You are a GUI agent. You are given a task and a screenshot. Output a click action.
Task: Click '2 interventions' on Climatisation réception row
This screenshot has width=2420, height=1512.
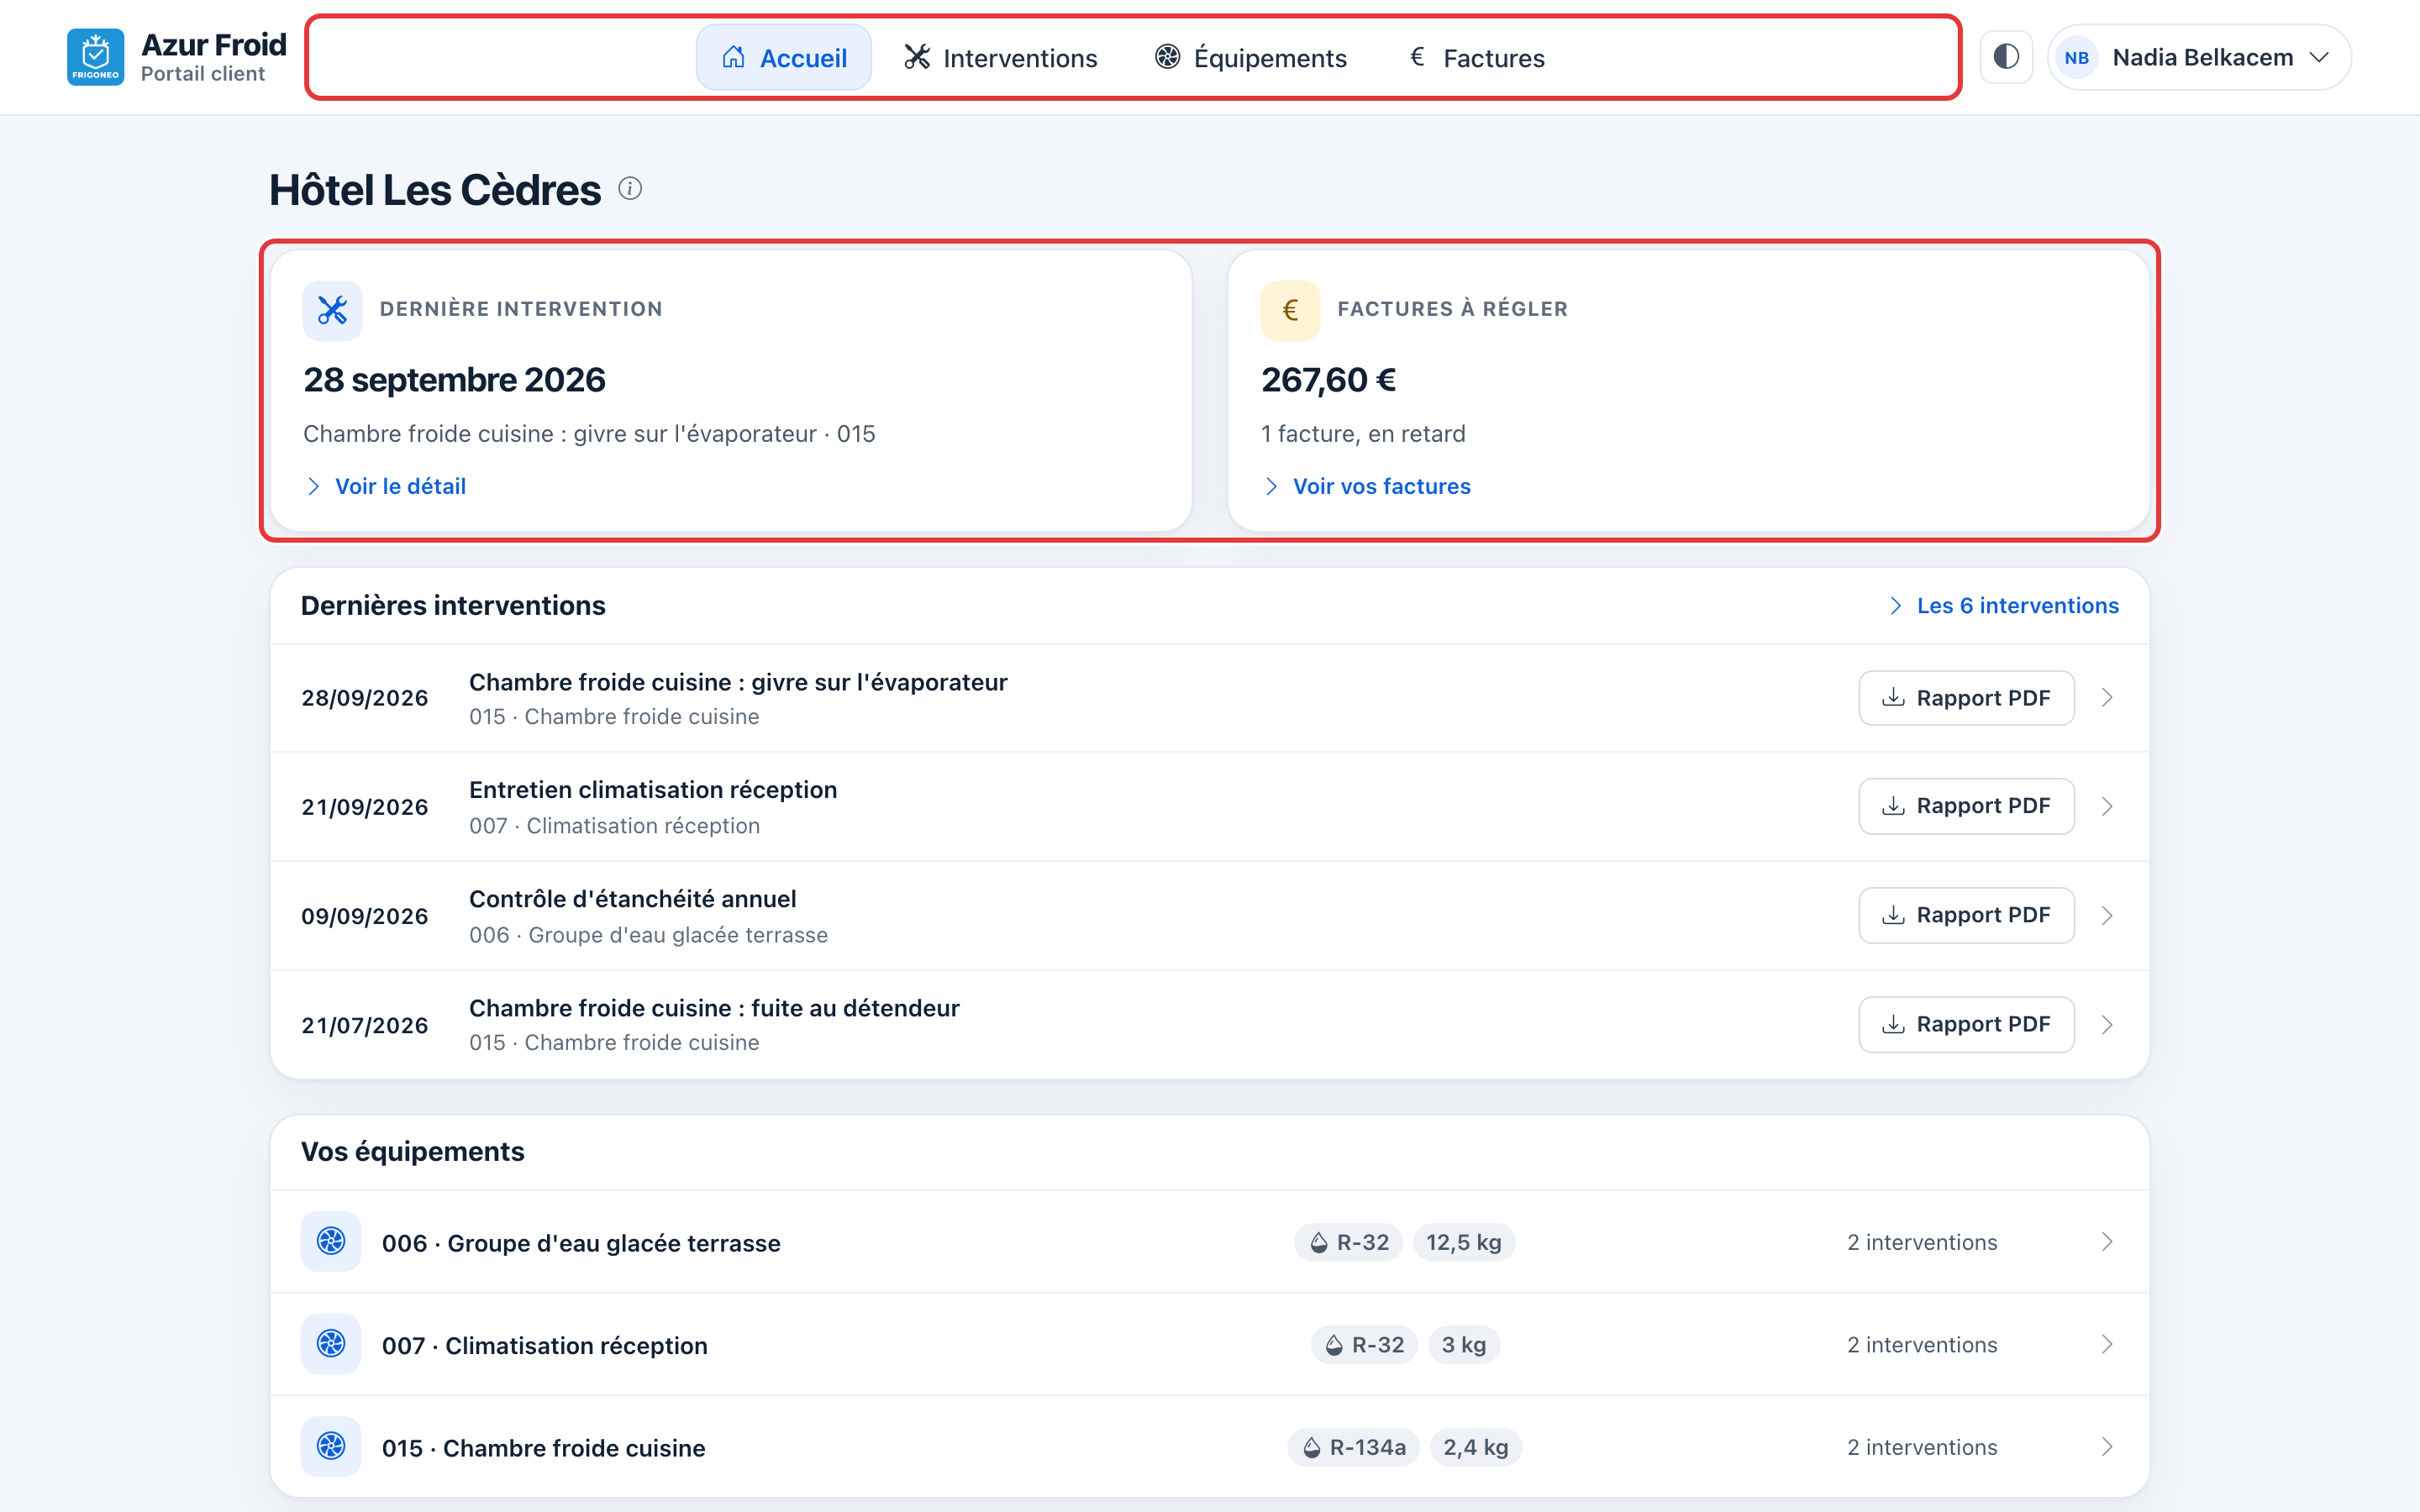(x=1922, y=1345)
